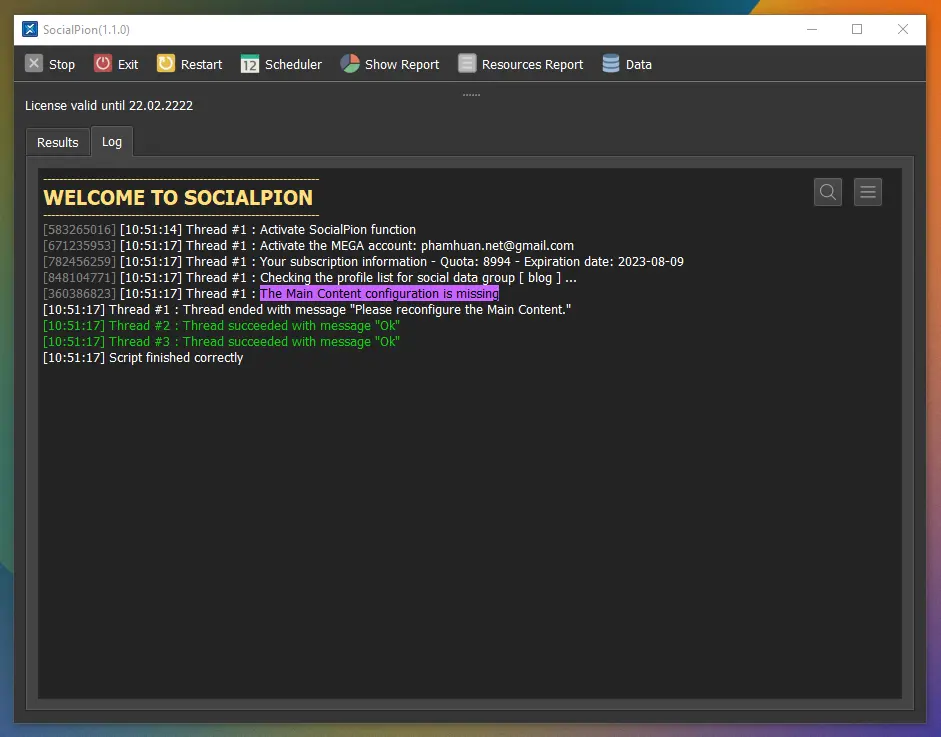The height and width of the screenshot is (737, 941).
Task: Click the Scheduler button label
Action: tap(293, 64)
